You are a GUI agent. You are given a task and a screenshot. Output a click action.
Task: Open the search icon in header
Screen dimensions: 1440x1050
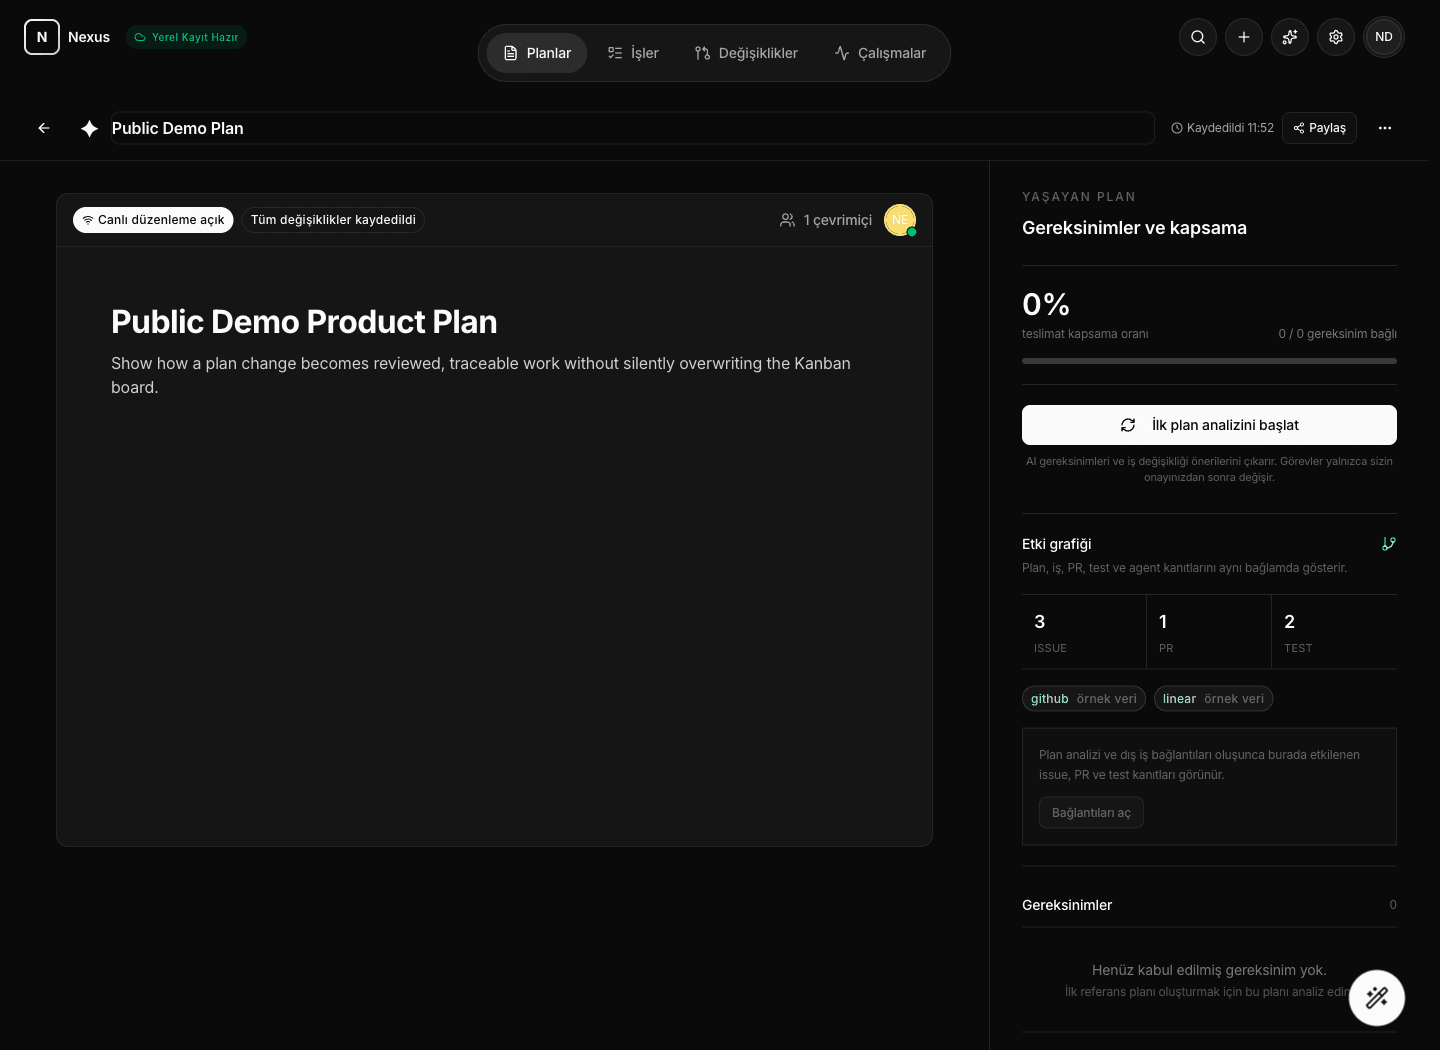coord(1198,37)
